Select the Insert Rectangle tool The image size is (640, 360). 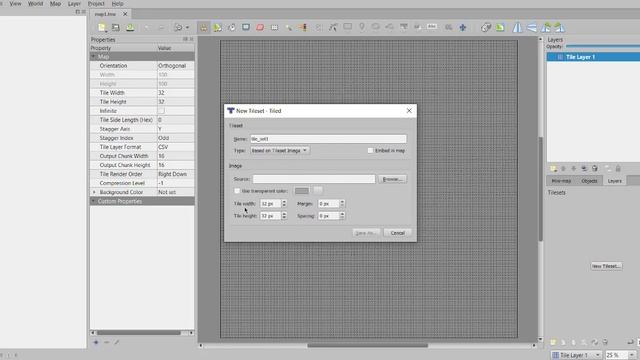(347, 27)
